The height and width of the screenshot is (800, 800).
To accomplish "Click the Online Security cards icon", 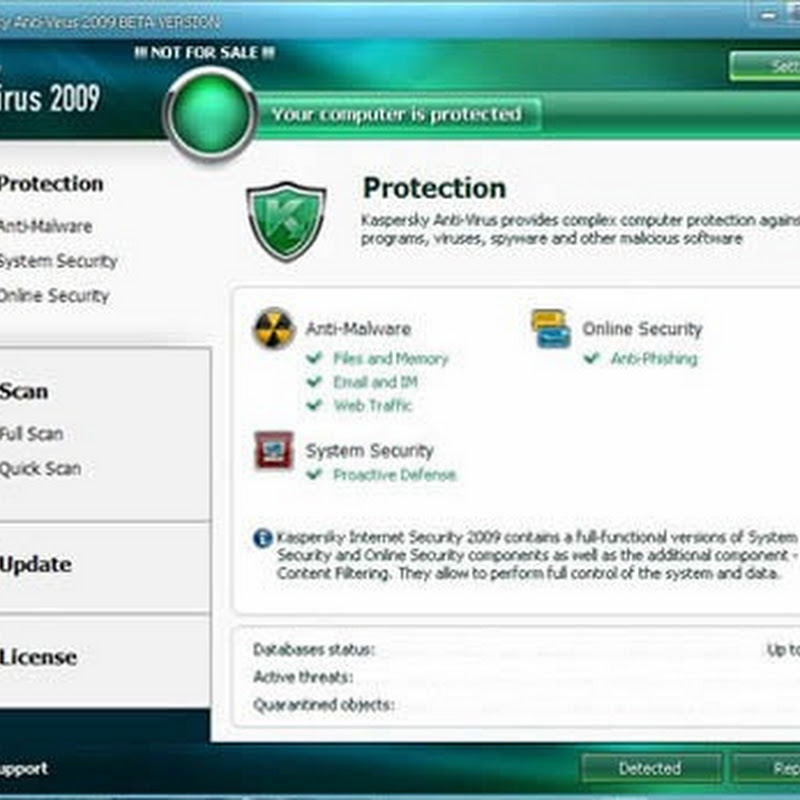I will tap(551, 329).
